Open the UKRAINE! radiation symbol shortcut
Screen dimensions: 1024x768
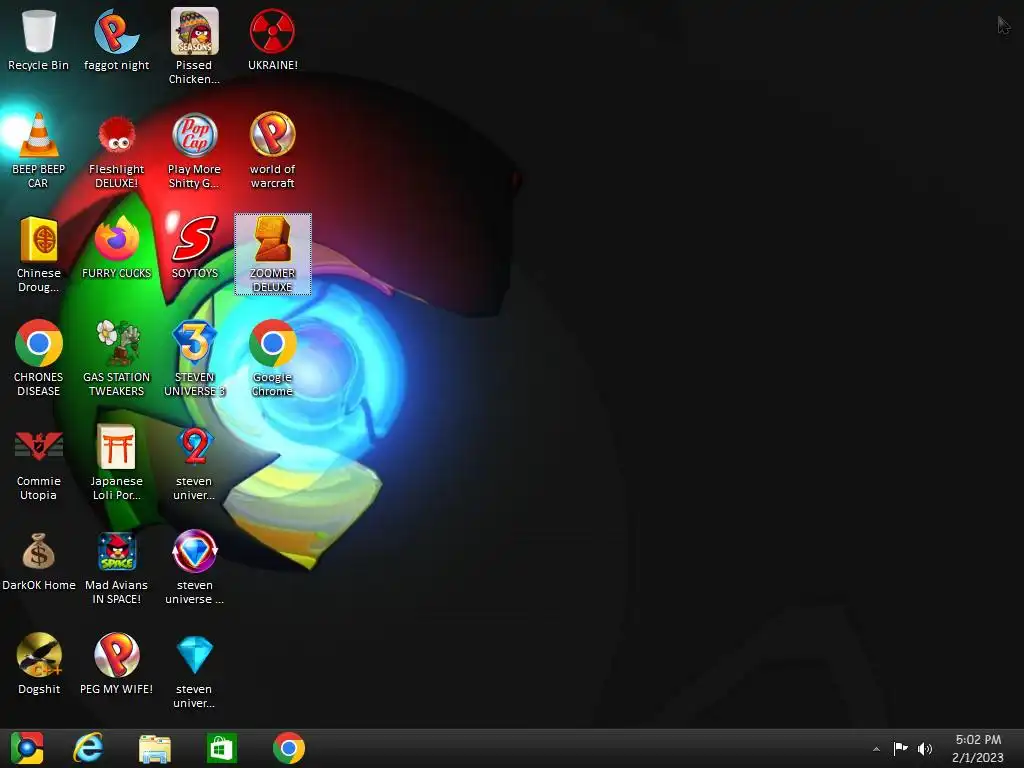tap(272, 40)
